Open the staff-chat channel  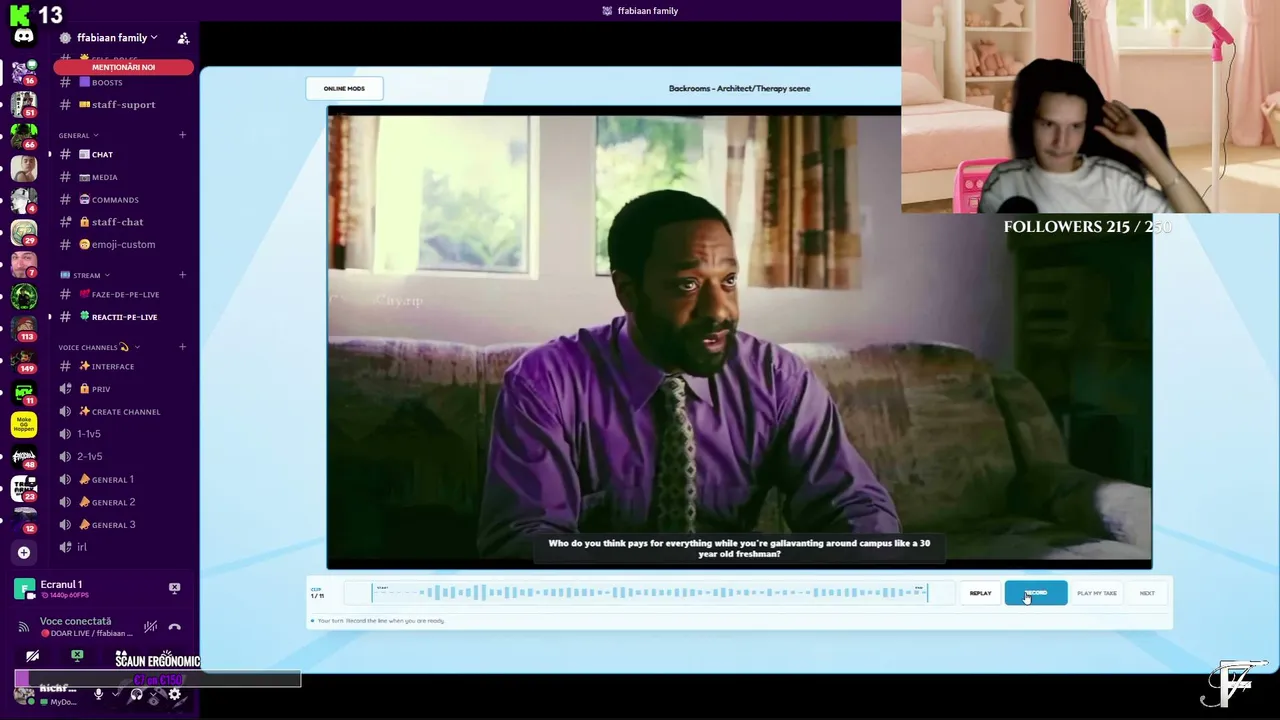click(x=123, y=222)
